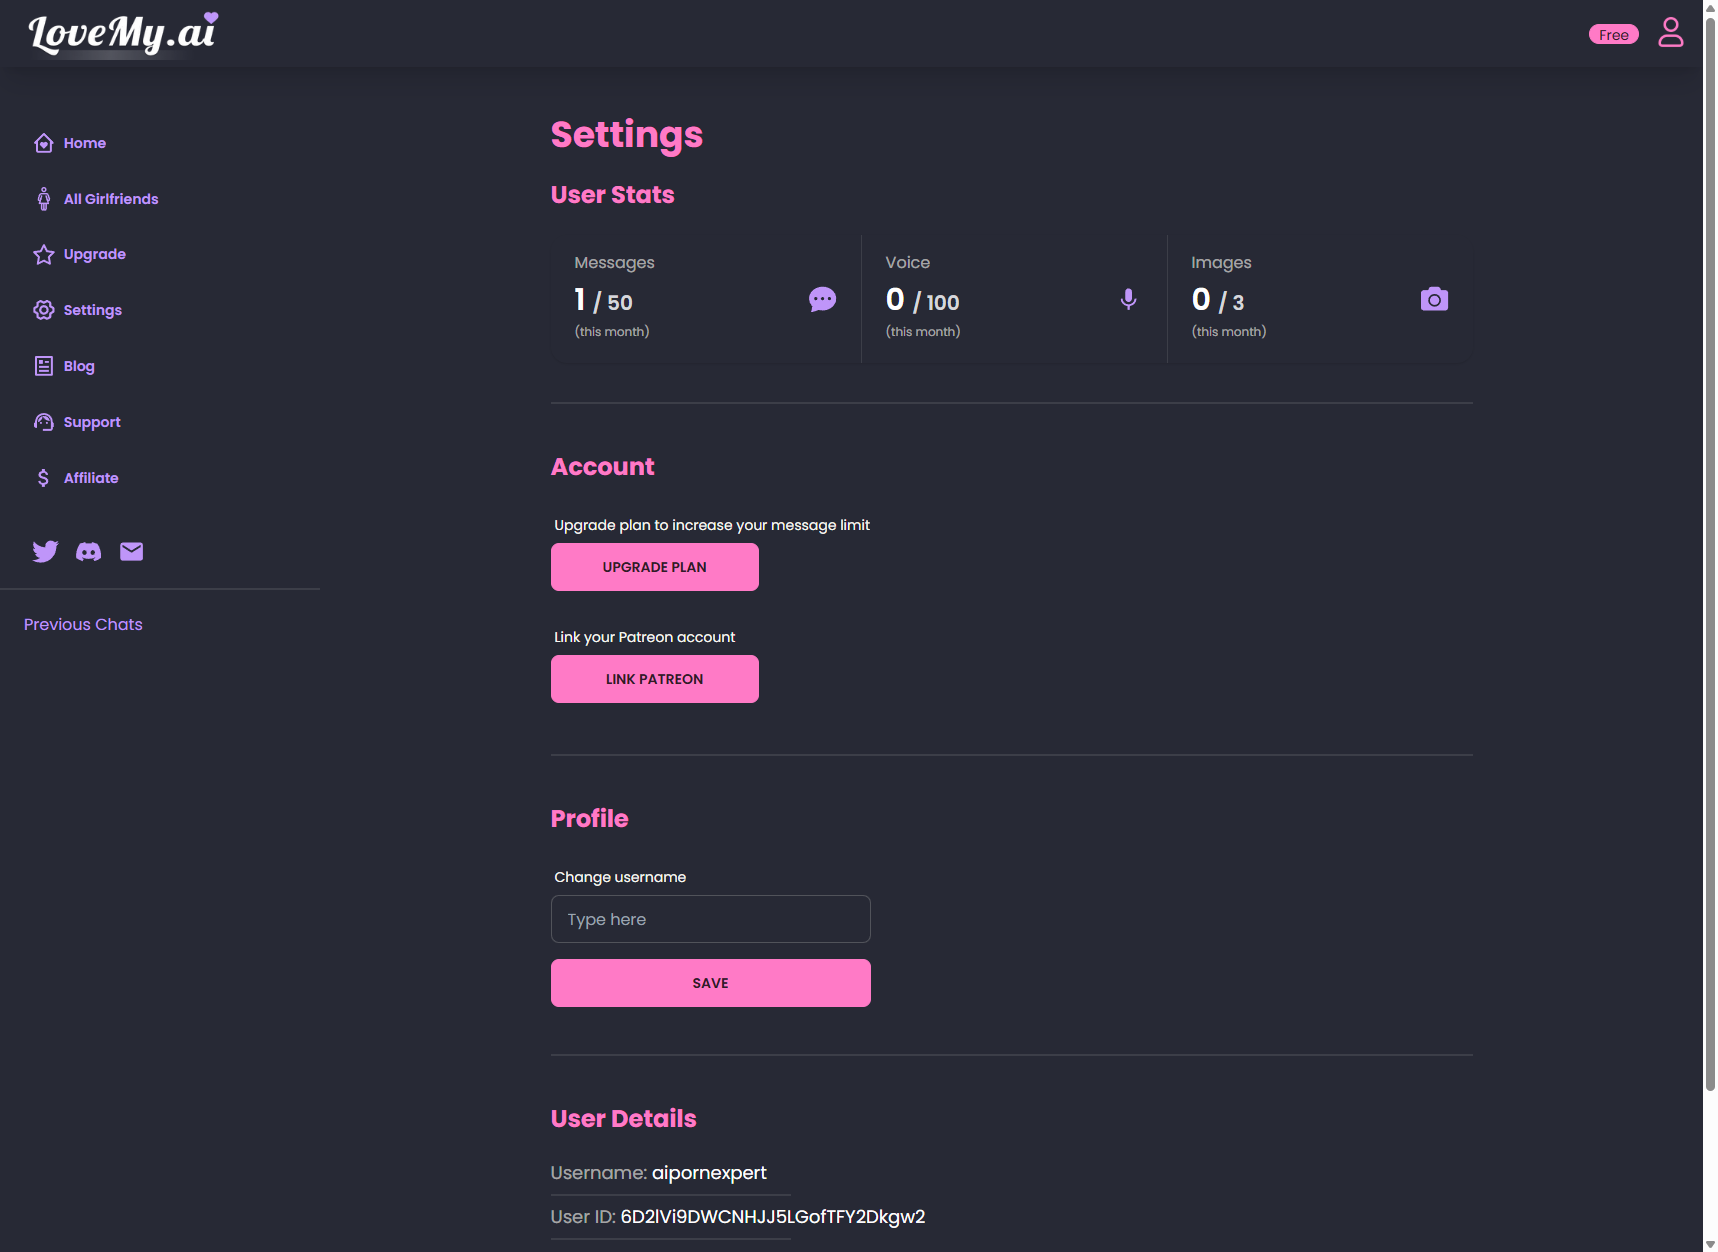Open the user profile icon top right
This screenshot has height=1252, width=1718.
coord(1671,33)
